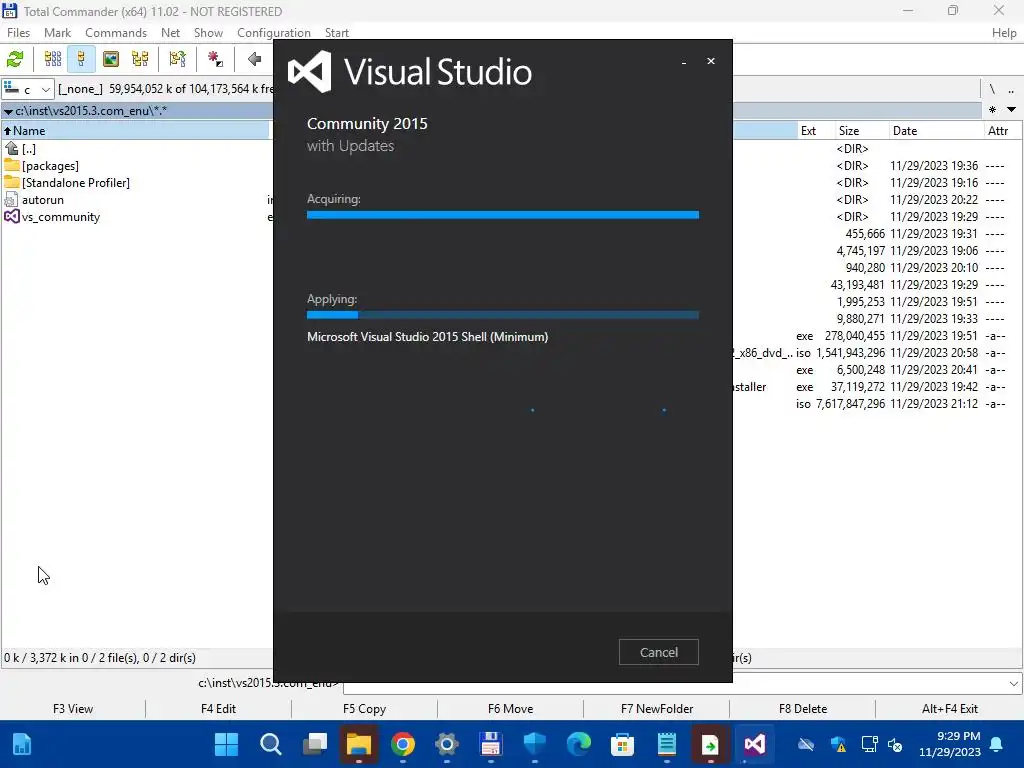Open Microsoft Store from taskbar
The height and width of the screenshot is (768, 1024).
[622, 744]
